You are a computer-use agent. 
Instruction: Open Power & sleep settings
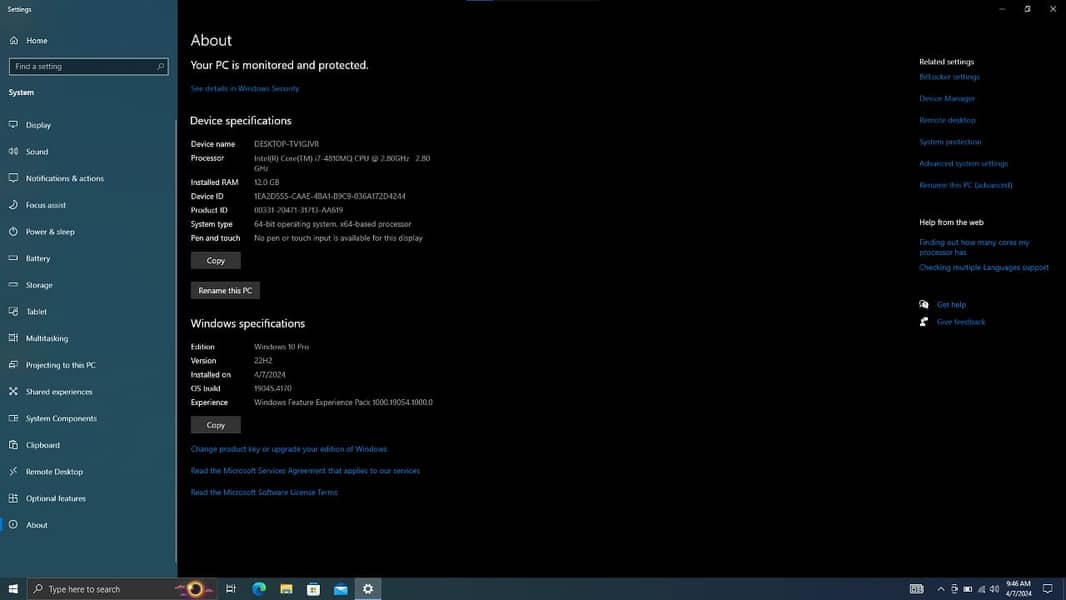click(50, 232)
